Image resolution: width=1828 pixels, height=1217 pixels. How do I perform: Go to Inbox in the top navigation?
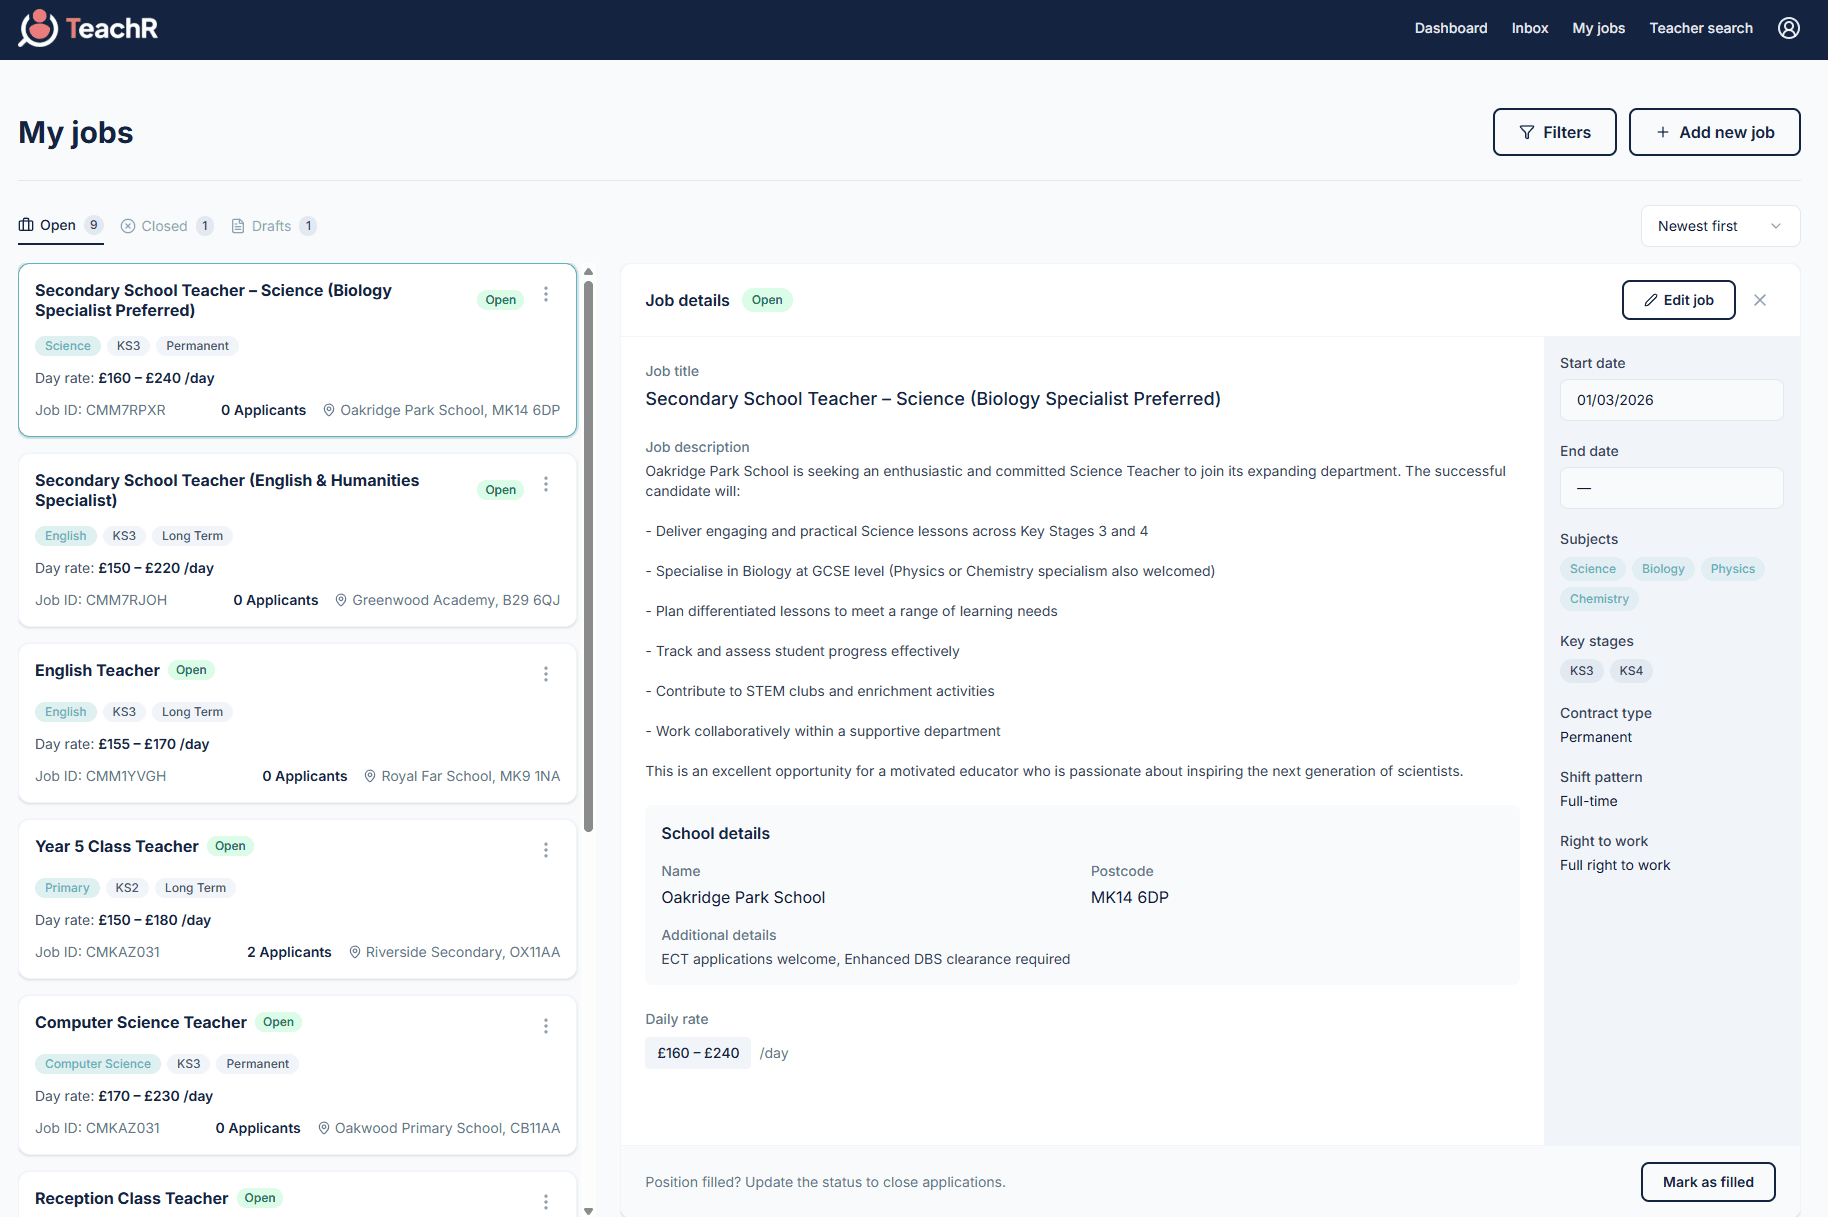[x=1529, y=28]
